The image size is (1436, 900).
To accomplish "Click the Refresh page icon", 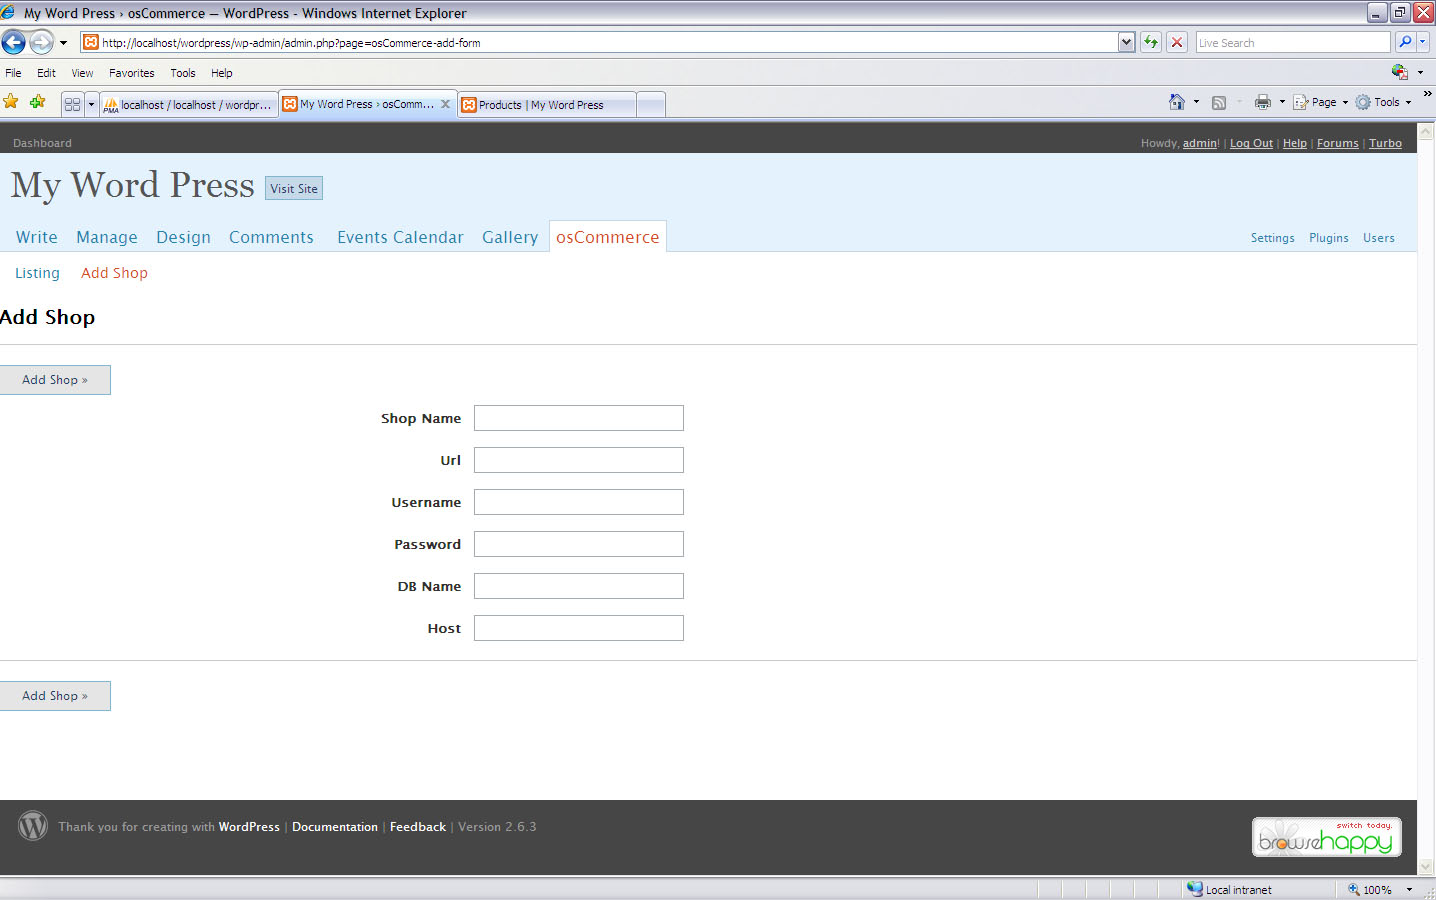I will click(x=1151, y=42).
